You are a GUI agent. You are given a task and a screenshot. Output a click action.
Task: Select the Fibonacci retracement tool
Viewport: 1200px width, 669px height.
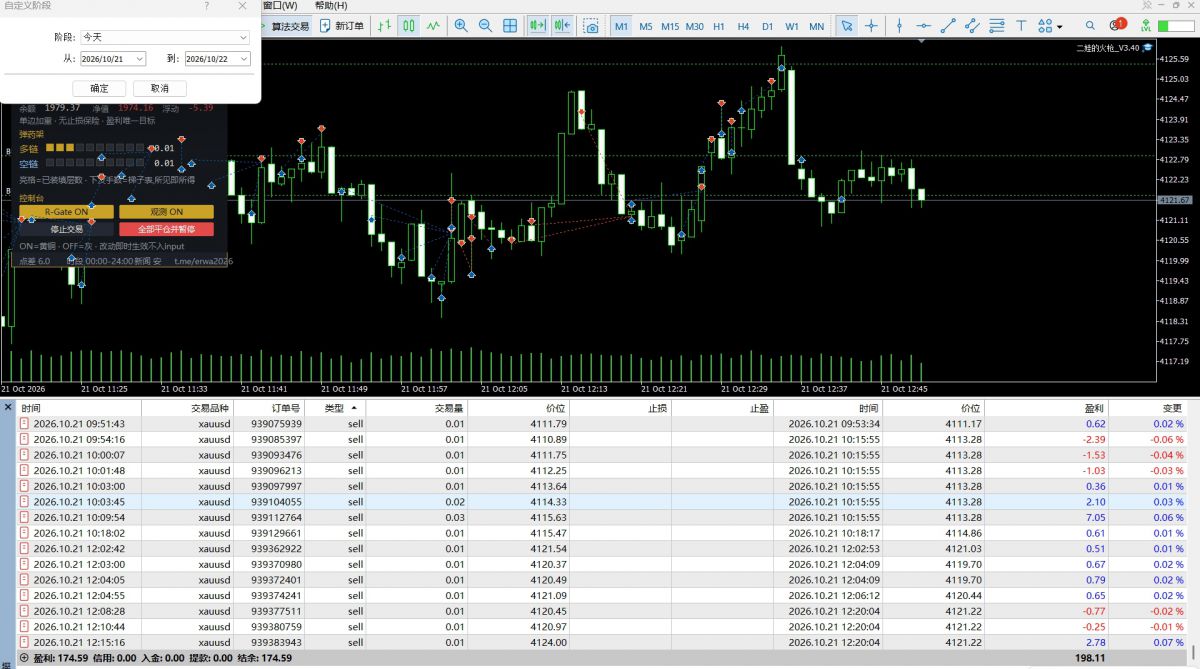[x=997, y=26]
